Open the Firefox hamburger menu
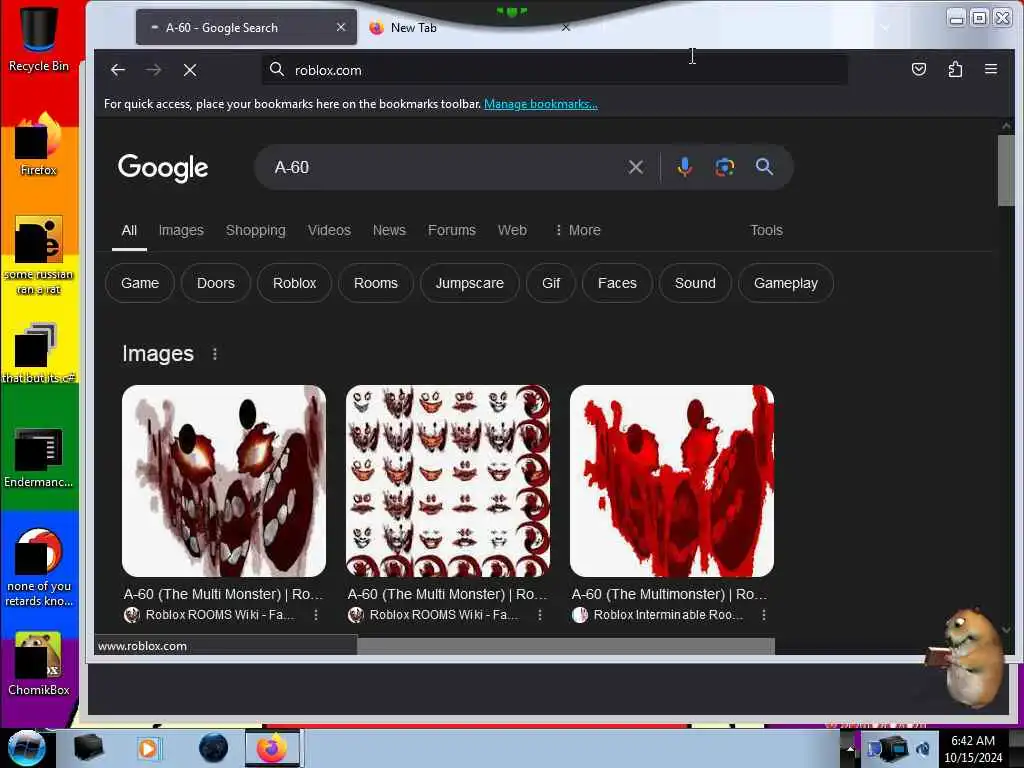The height and width of the screenshot is (768, 1024). pyautogui.click(x=991, y=69)
